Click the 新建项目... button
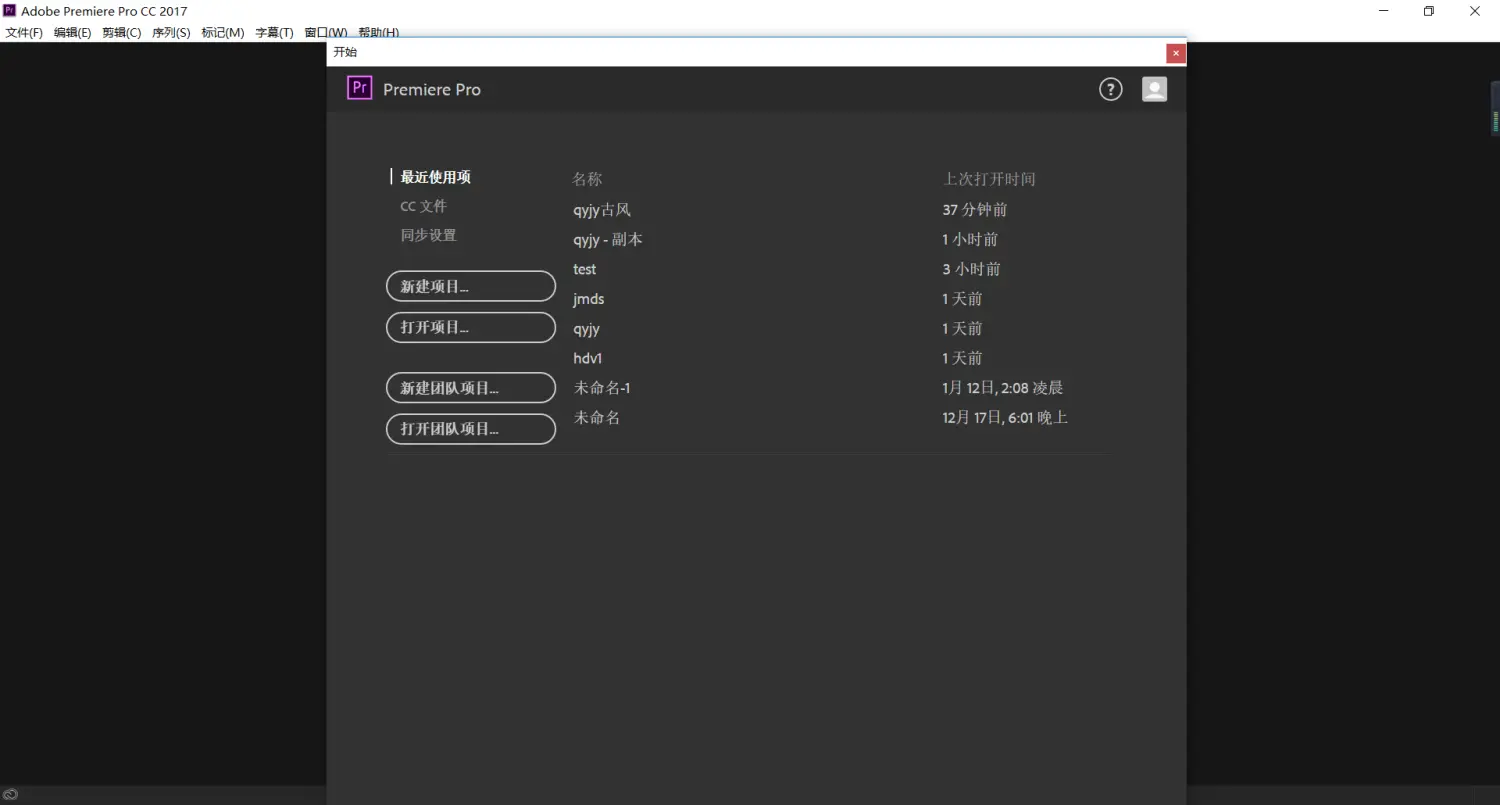The image size is (1500, 805). (x=471, y=286)
